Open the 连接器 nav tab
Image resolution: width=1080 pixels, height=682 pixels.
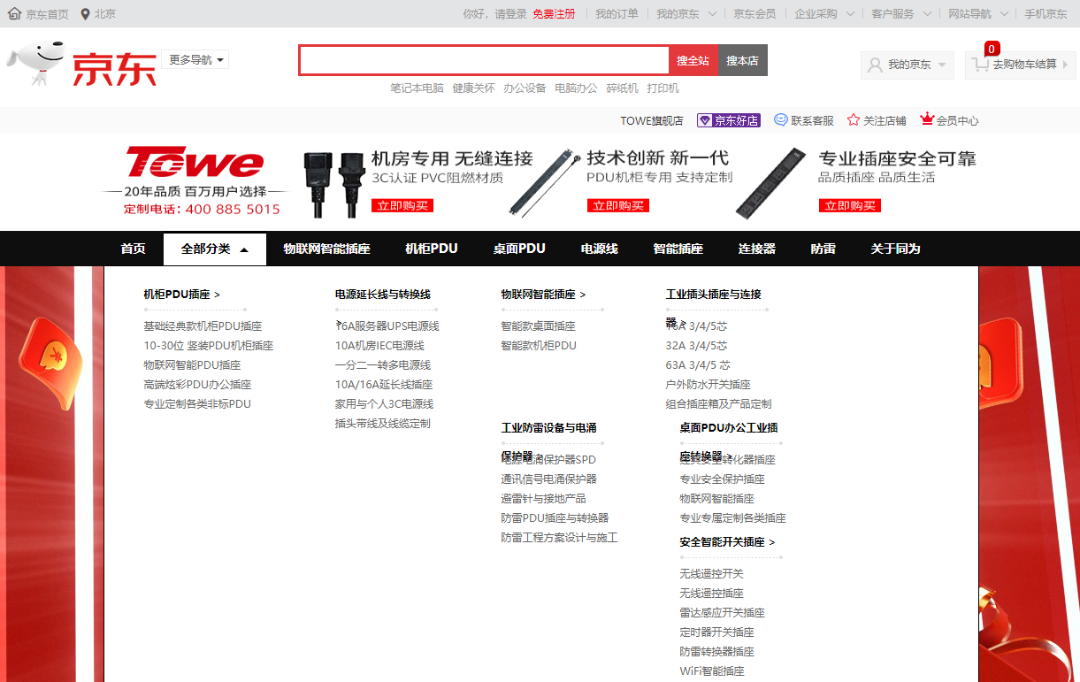tap(756, 249)
